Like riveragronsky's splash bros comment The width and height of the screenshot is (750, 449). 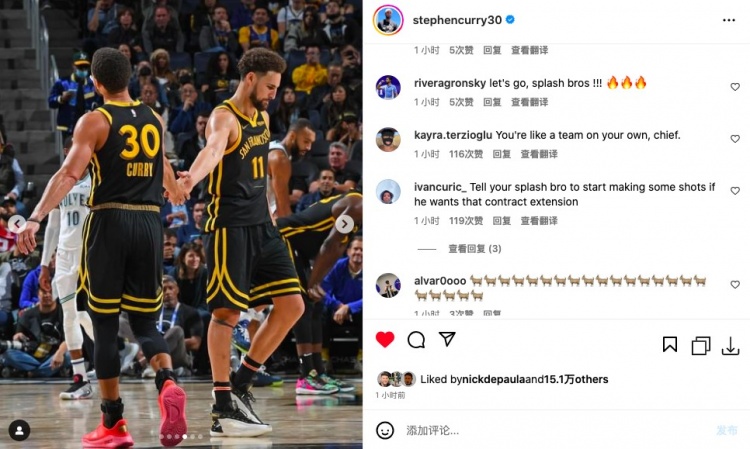[735, 87]
